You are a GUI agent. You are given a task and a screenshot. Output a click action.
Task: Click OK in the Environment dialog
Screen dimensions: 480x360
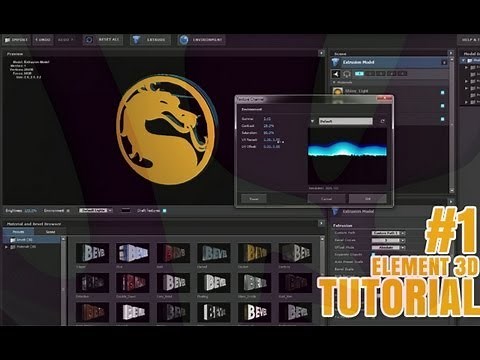click(x=368, y=199)
